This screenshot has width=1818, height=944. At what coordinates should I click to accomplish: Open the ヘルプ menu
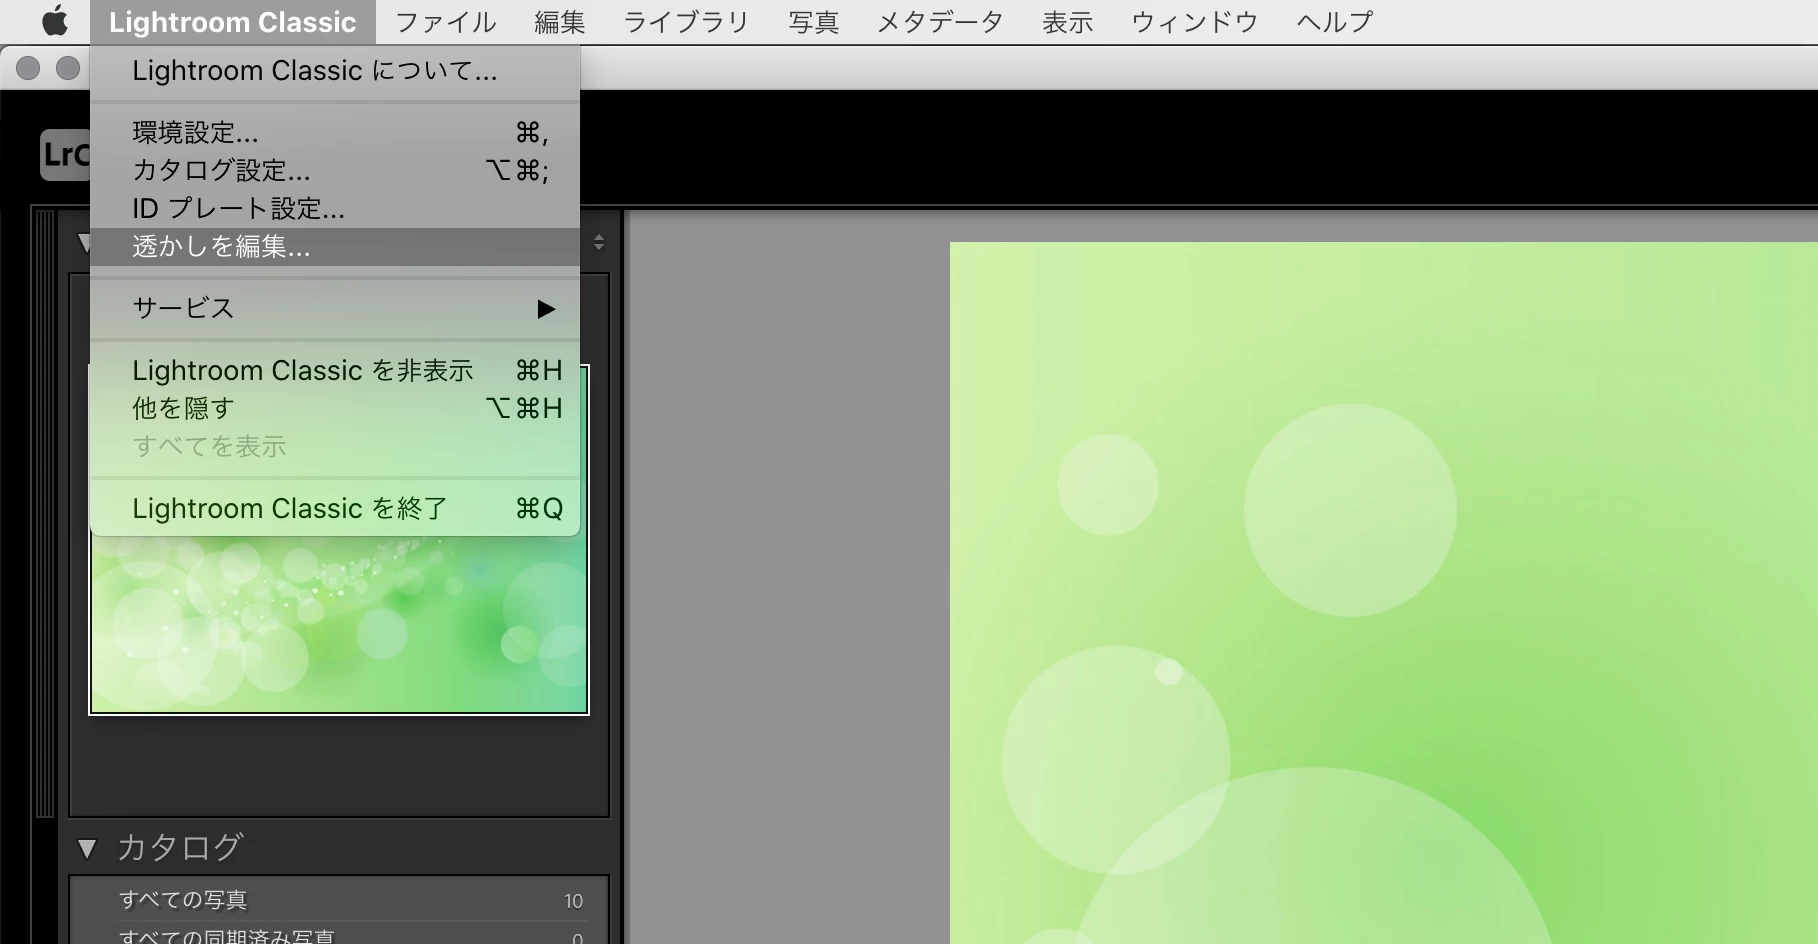point(1334,22)
